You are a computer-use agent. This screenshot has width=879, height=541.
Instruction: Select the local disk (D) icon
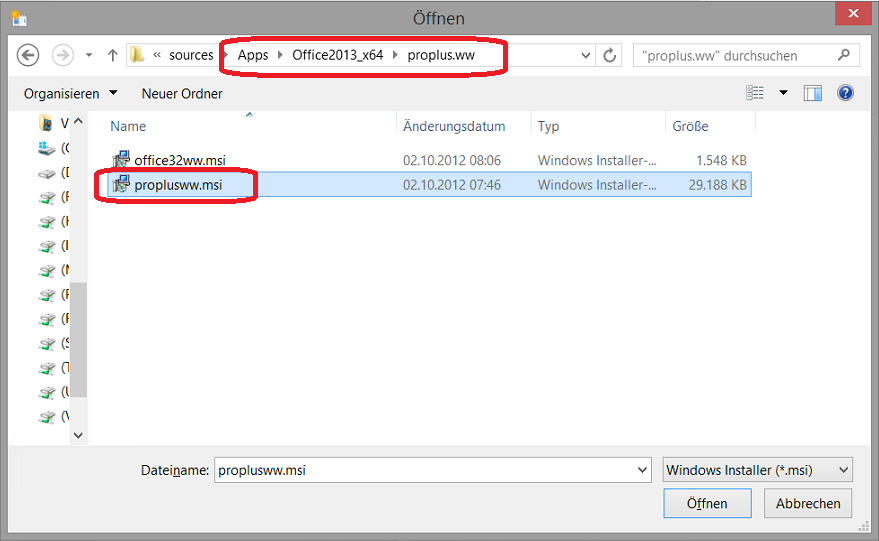point(47,173)
